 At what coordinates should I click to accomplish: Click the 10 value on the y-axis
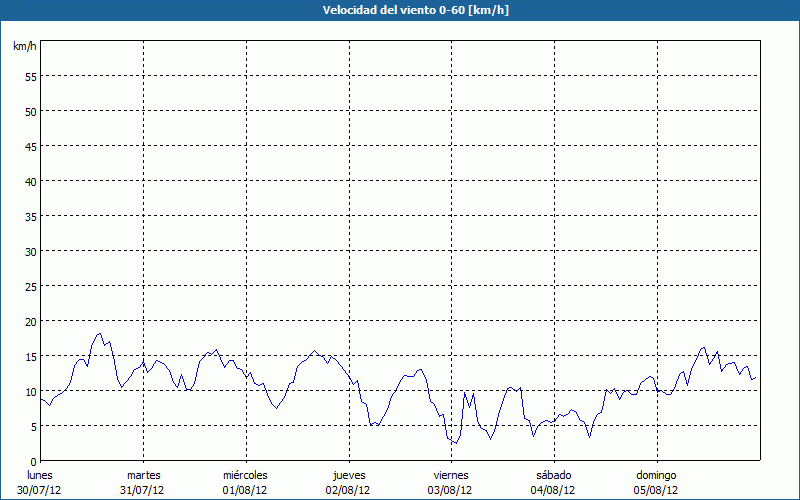[30, 391]
